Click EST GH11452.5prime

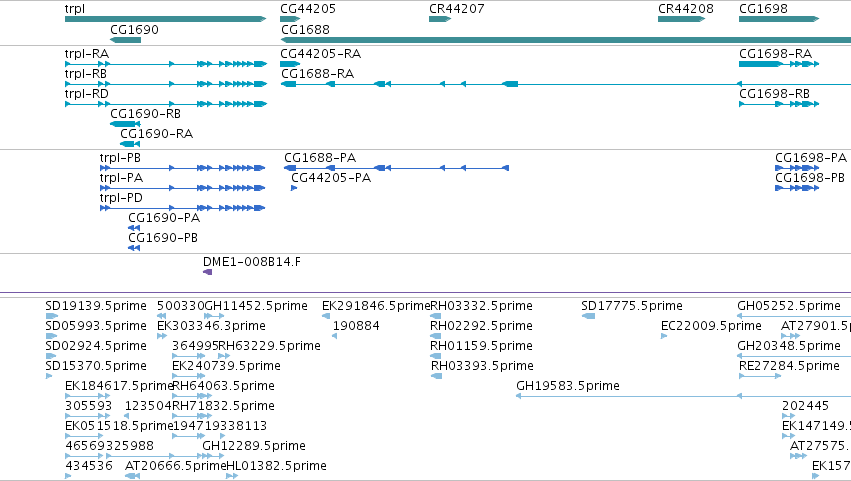point(214,316)
